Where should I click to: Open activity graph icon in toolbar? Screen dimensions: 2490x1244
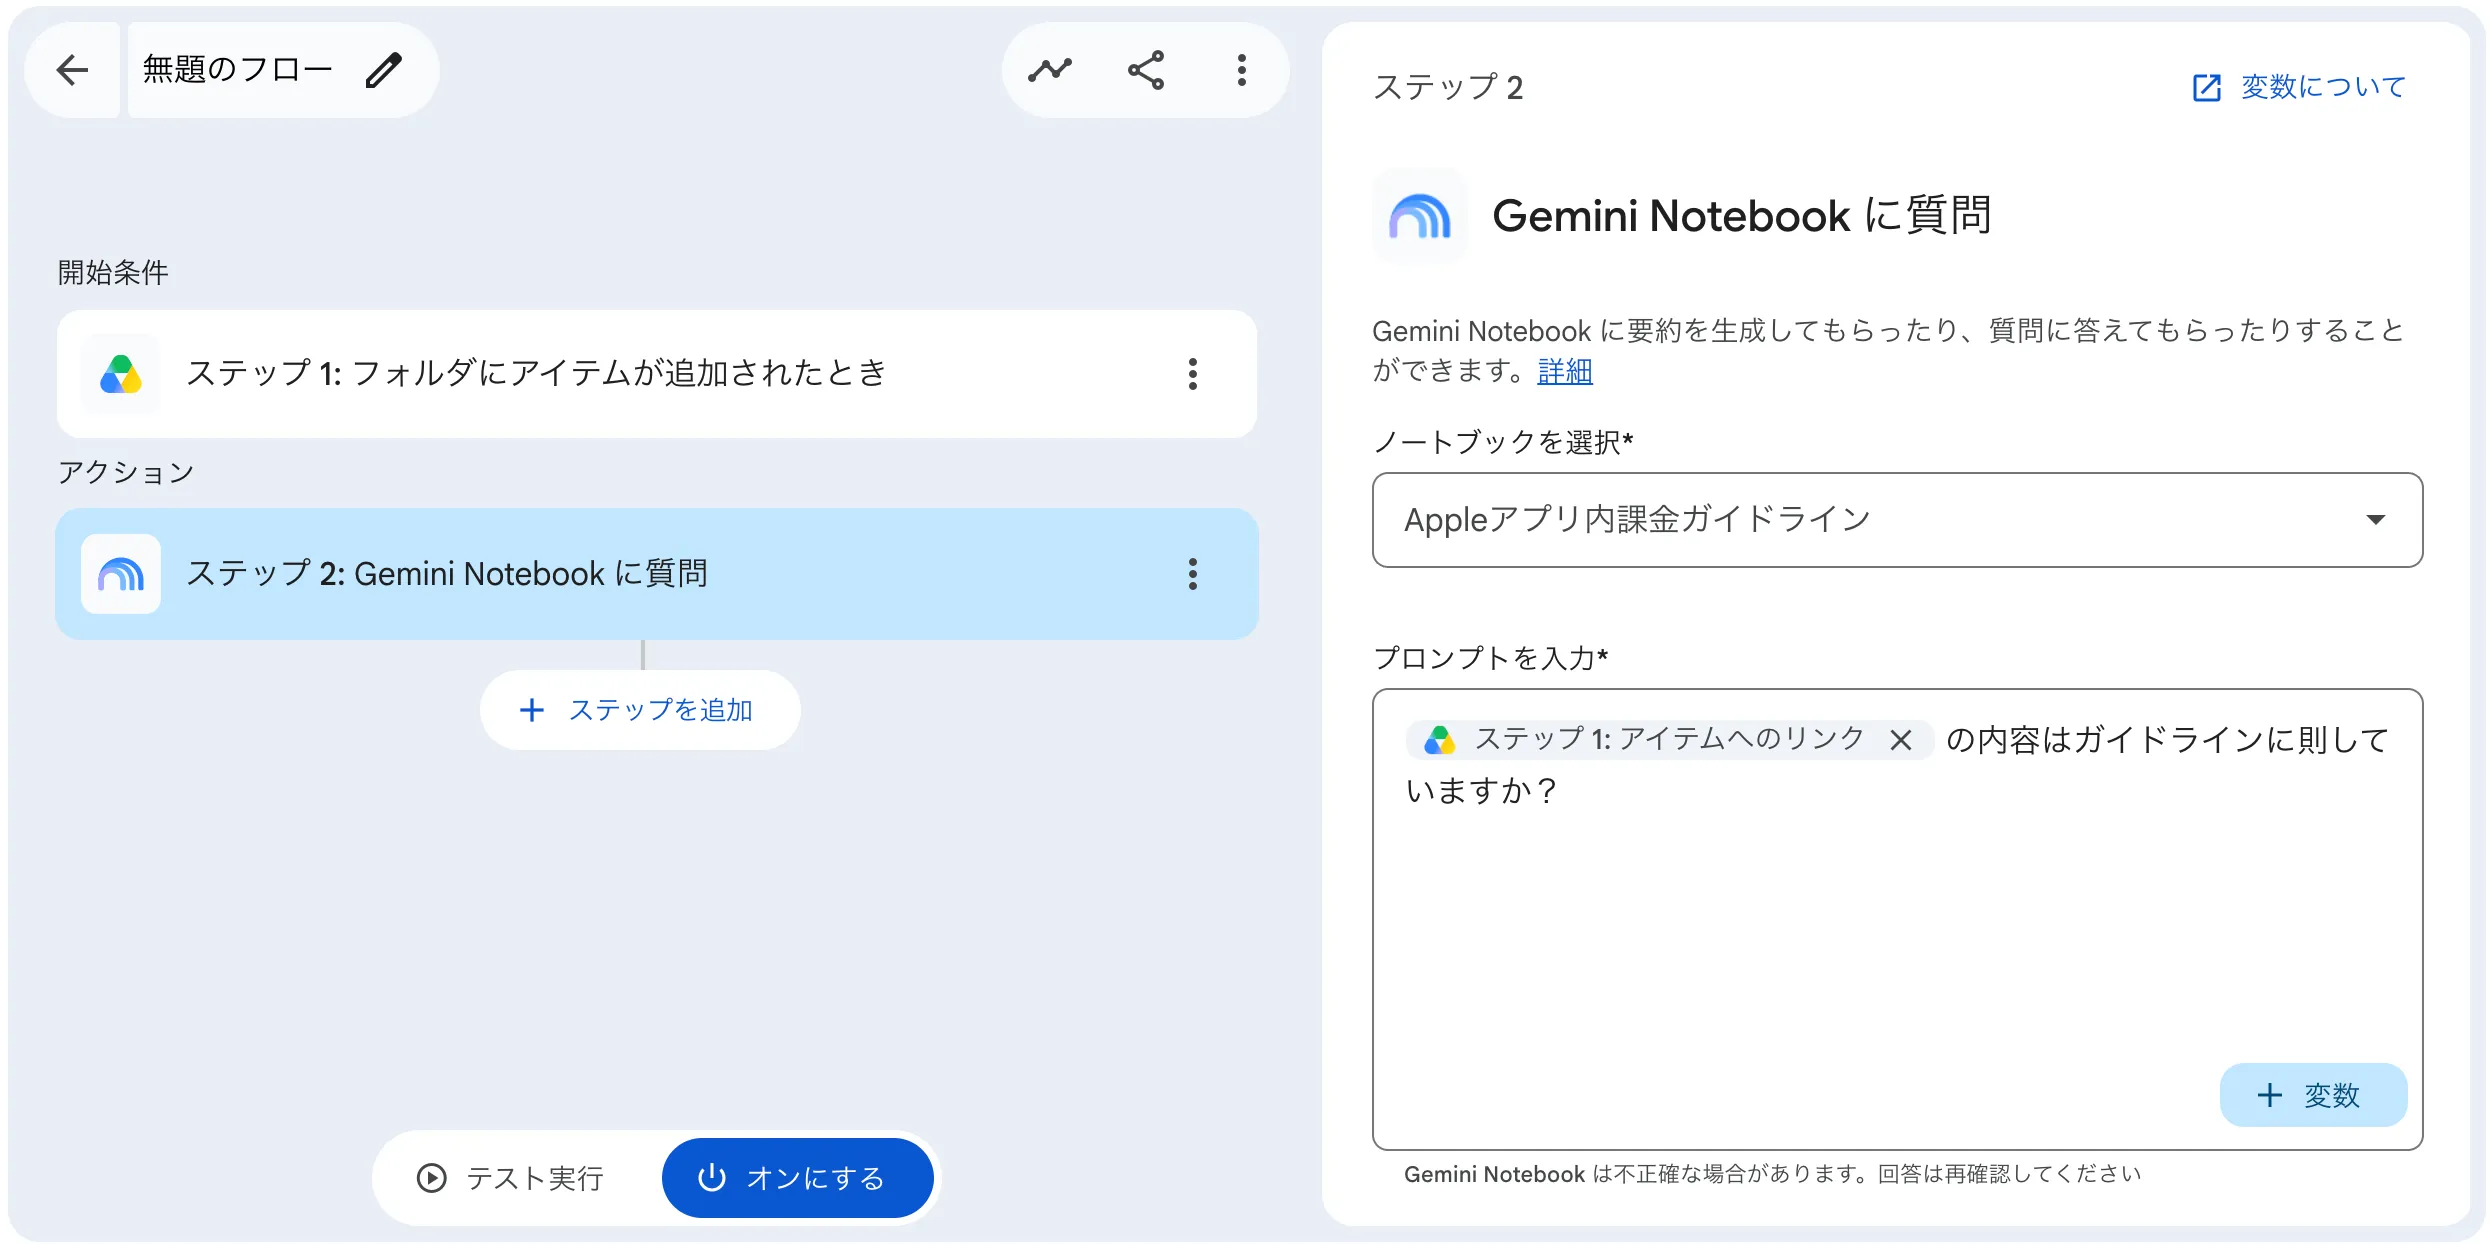click(x=1049, y=70)
